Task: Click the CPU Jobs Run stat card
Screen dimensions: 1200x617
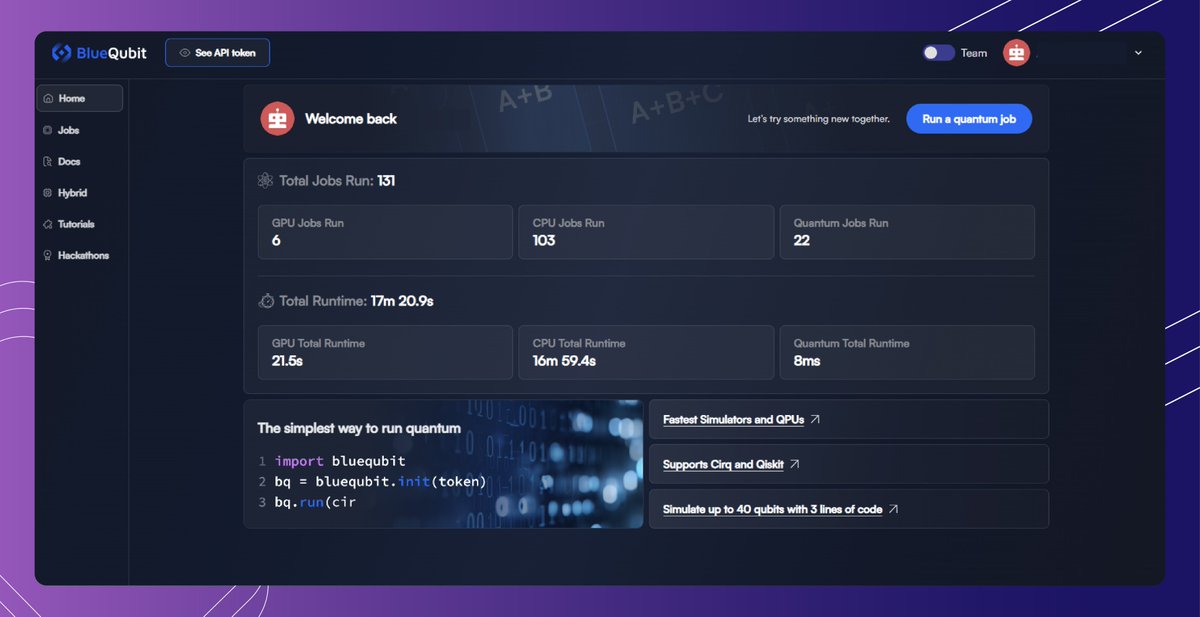Action: [646, 232]
